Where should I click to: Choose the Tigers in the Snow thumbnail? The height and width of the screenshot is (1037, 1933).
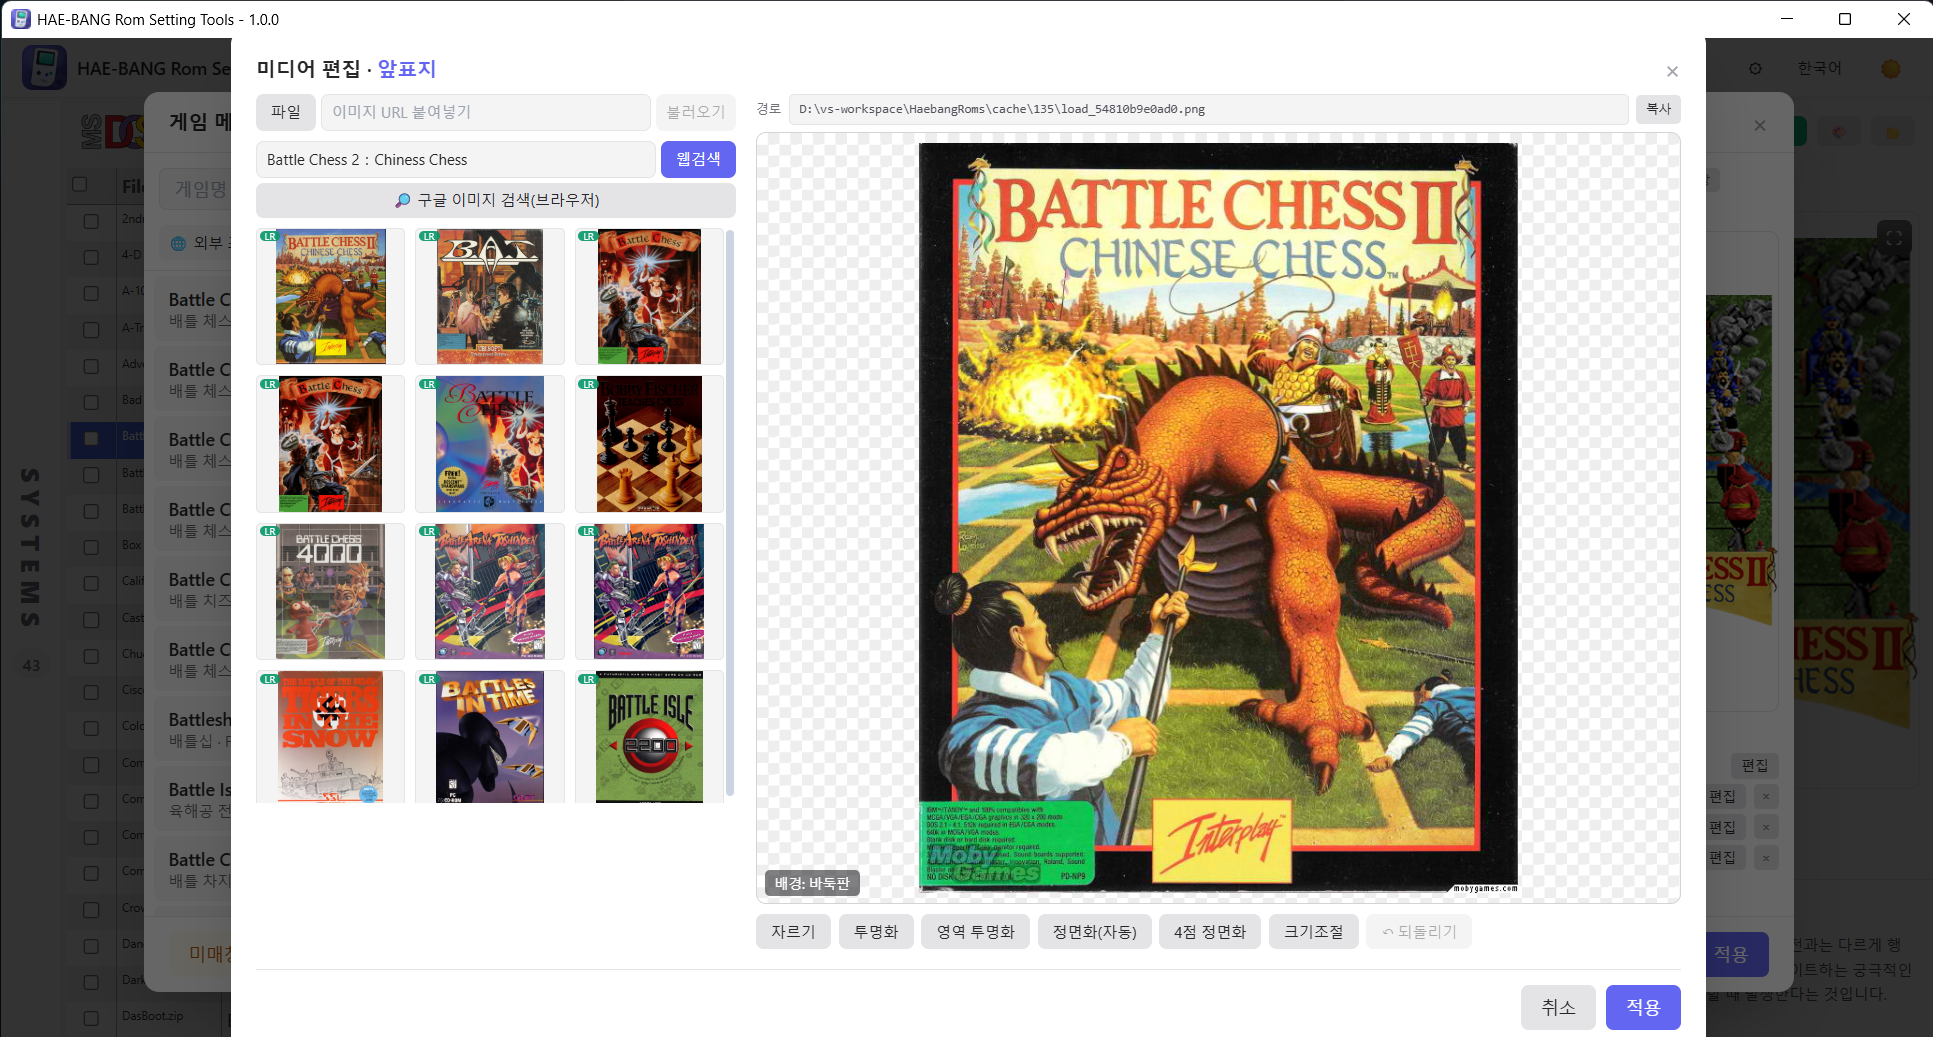pyautogui.click(x=330, y=737)
